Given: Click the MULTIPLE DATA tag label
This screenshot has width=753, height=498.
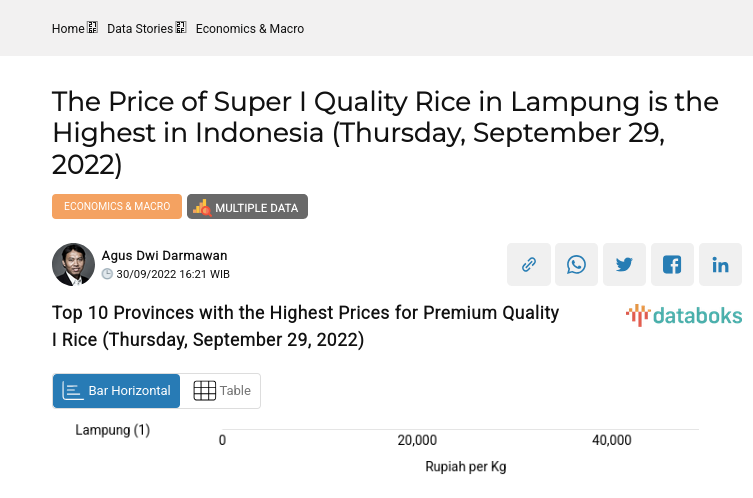Looking at the screenshot, I should pos(256,208).
